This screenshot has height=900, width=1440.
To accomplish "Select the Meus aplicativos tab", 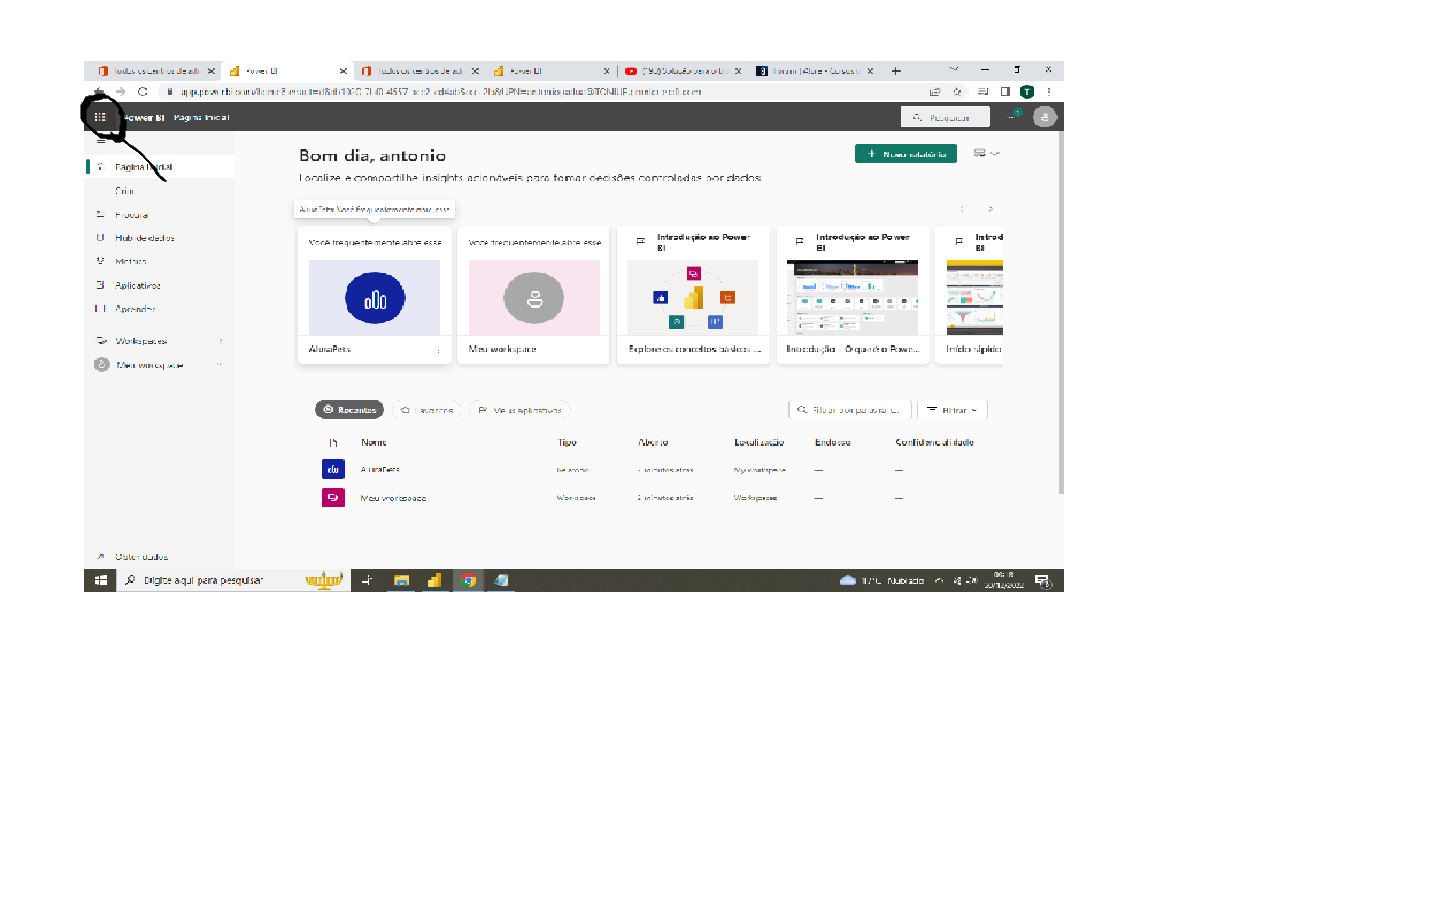I will coord(520,410).
